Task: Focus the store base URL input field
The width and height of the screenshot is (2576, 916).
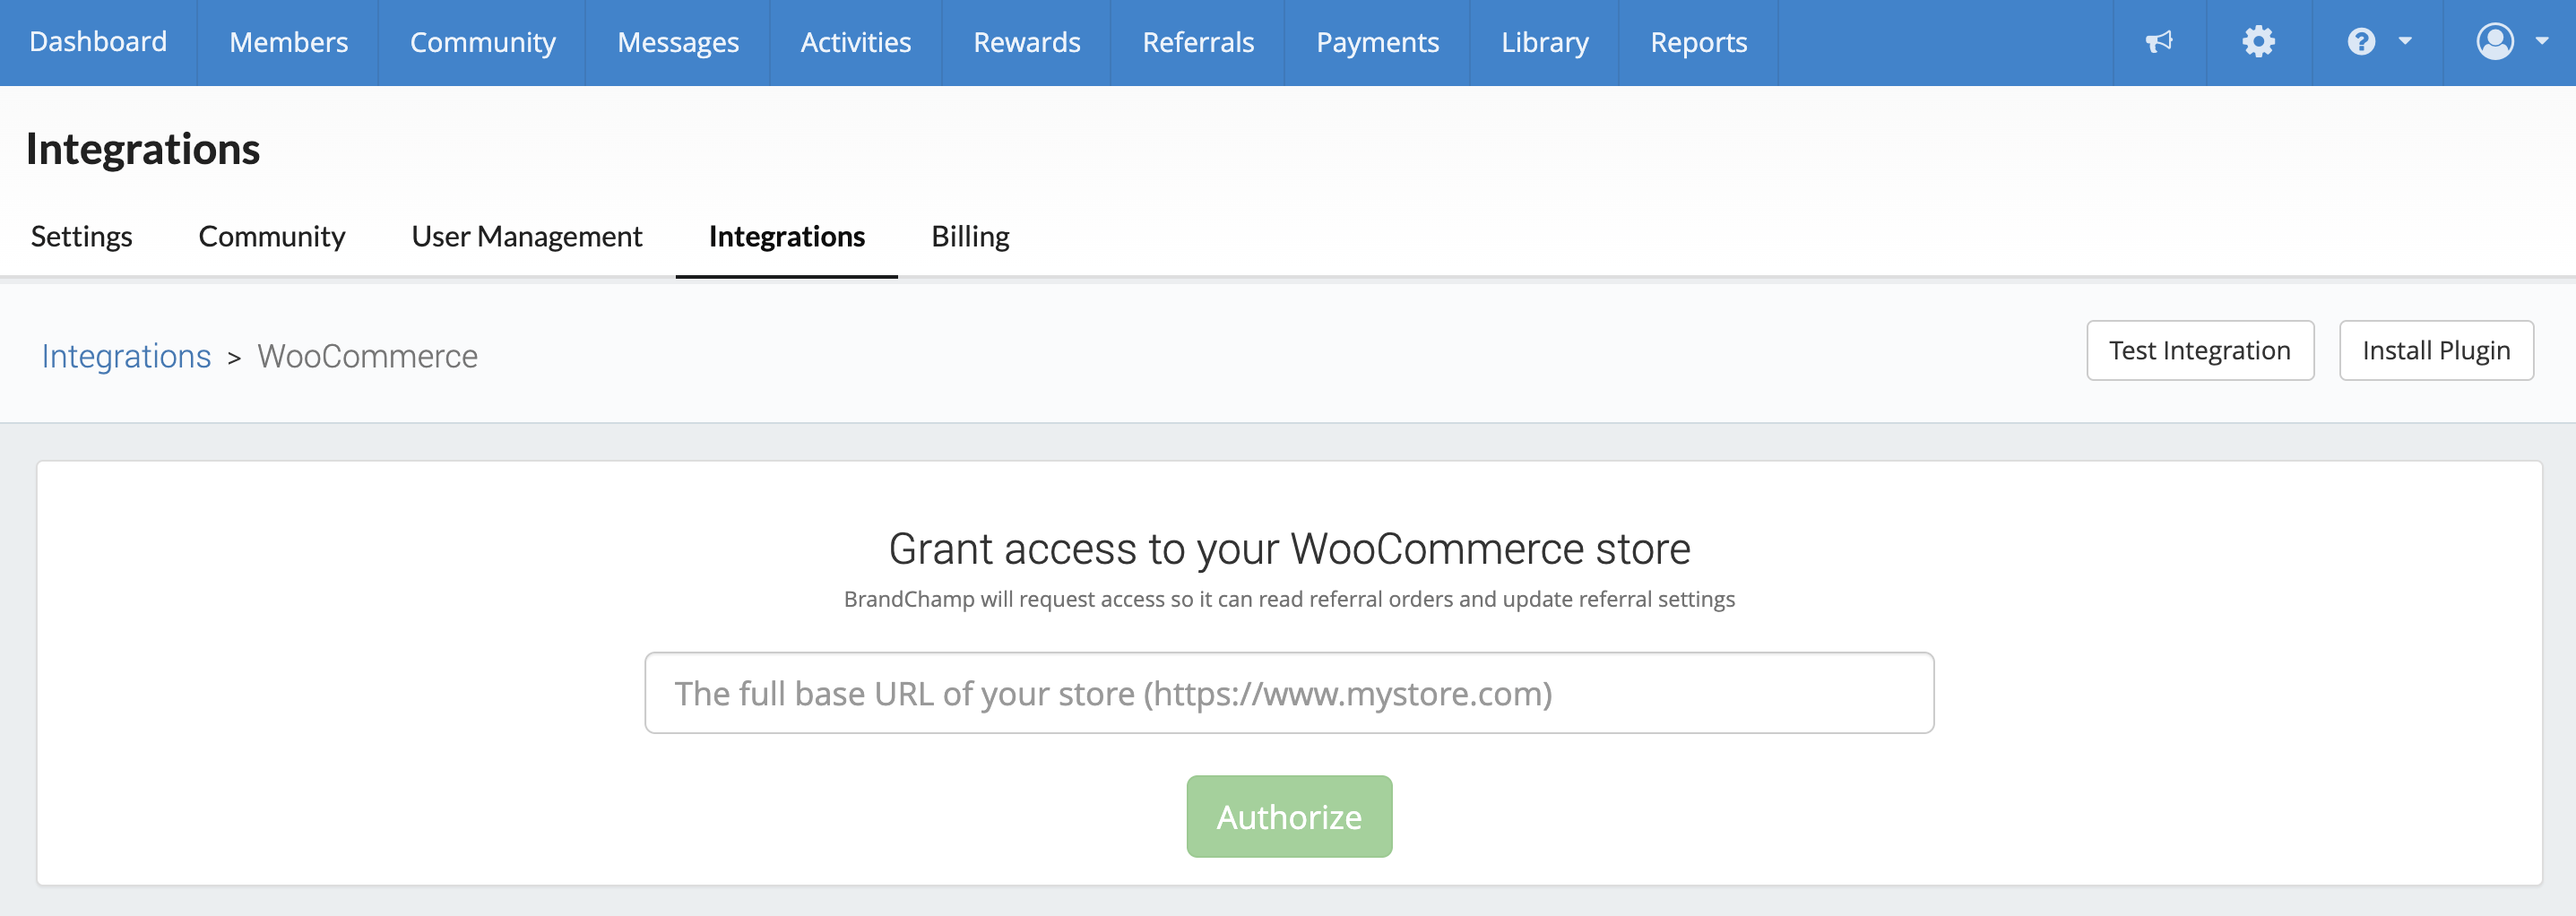Action: [x=1288, y=693]
